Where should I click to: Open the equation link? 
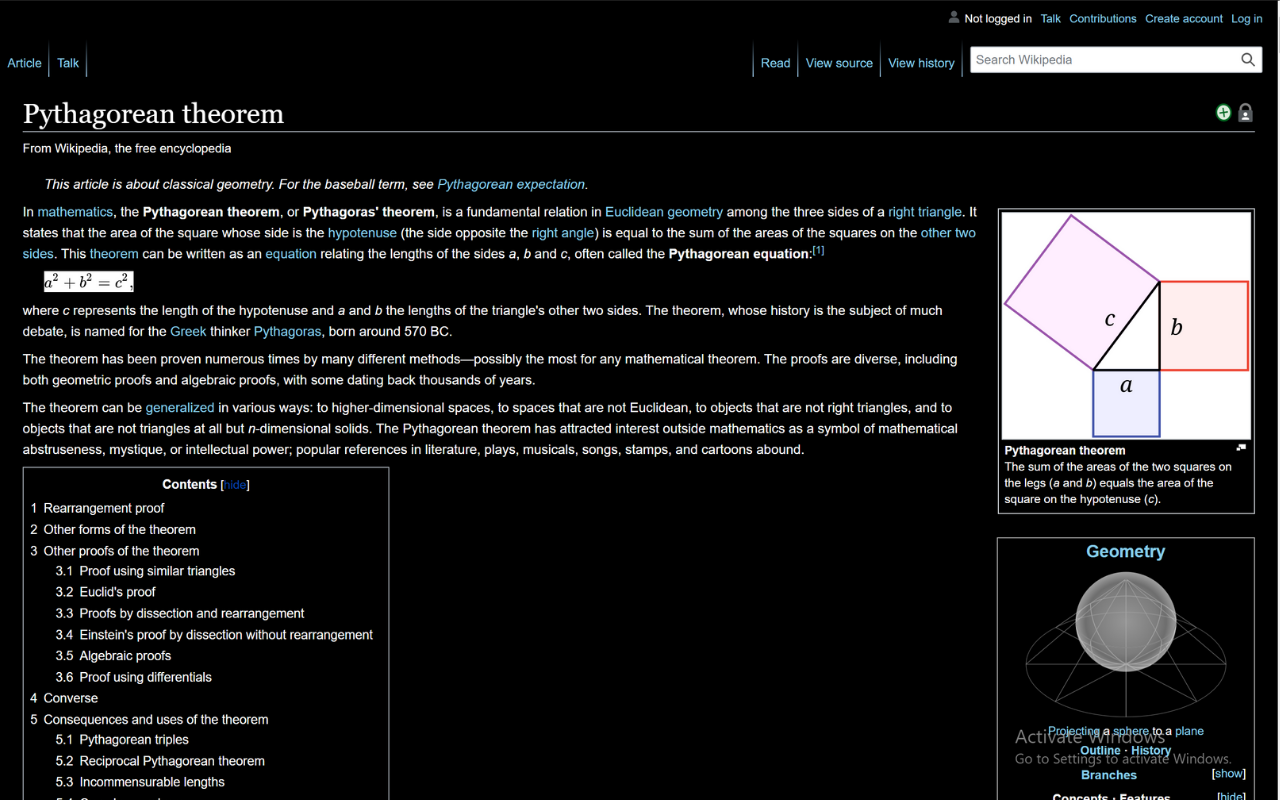pyautogui.click(x=291, y=254)
